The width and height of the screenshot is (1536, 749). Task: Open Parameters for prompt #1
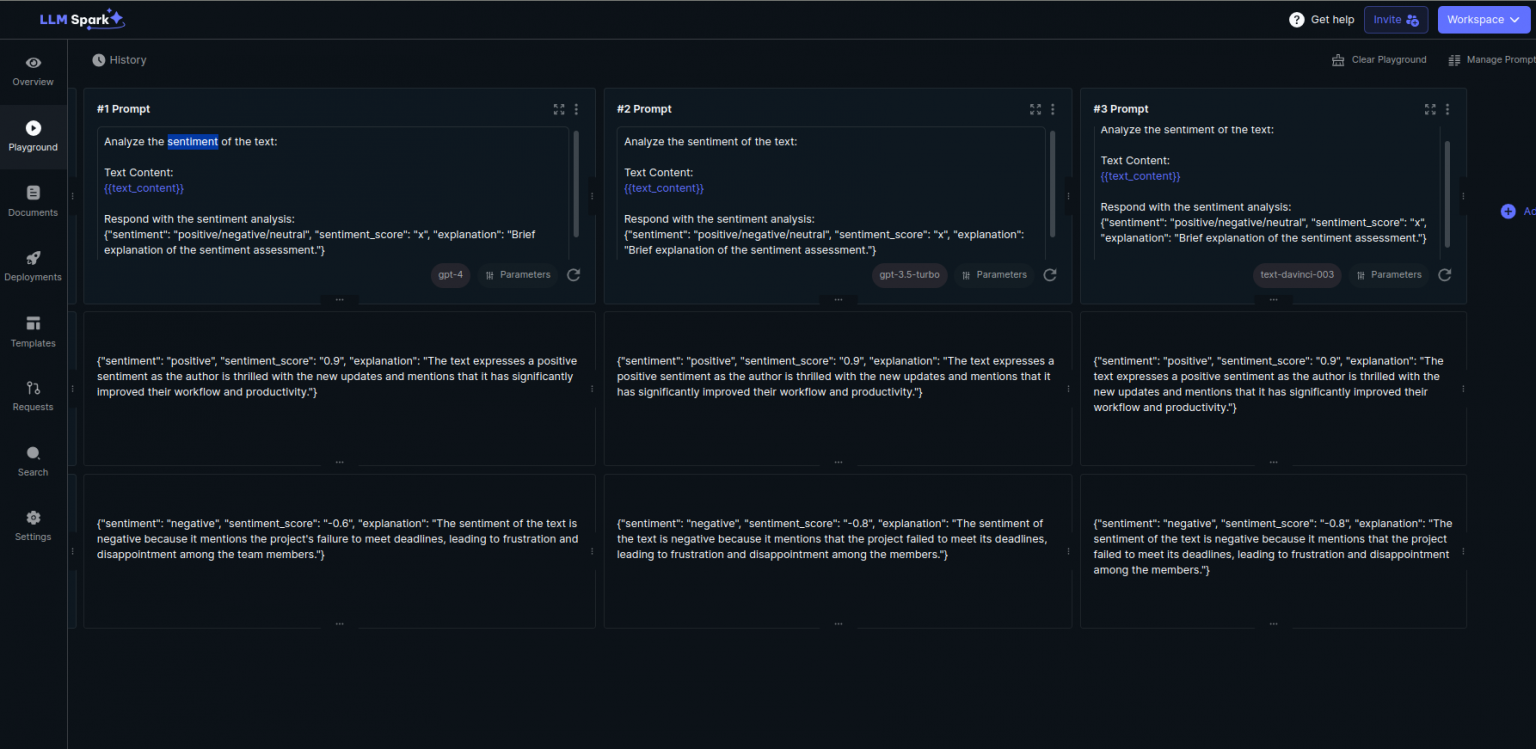point(518,275)
